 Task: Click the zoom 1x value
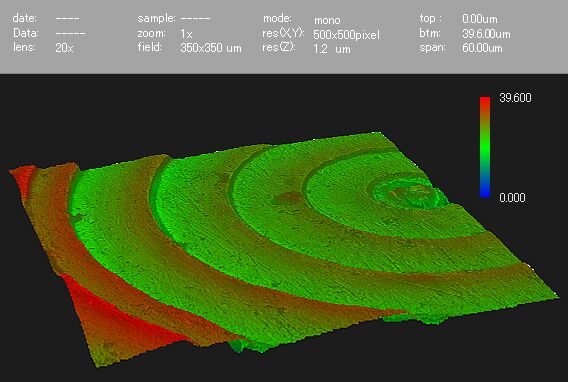pos(186,34)
